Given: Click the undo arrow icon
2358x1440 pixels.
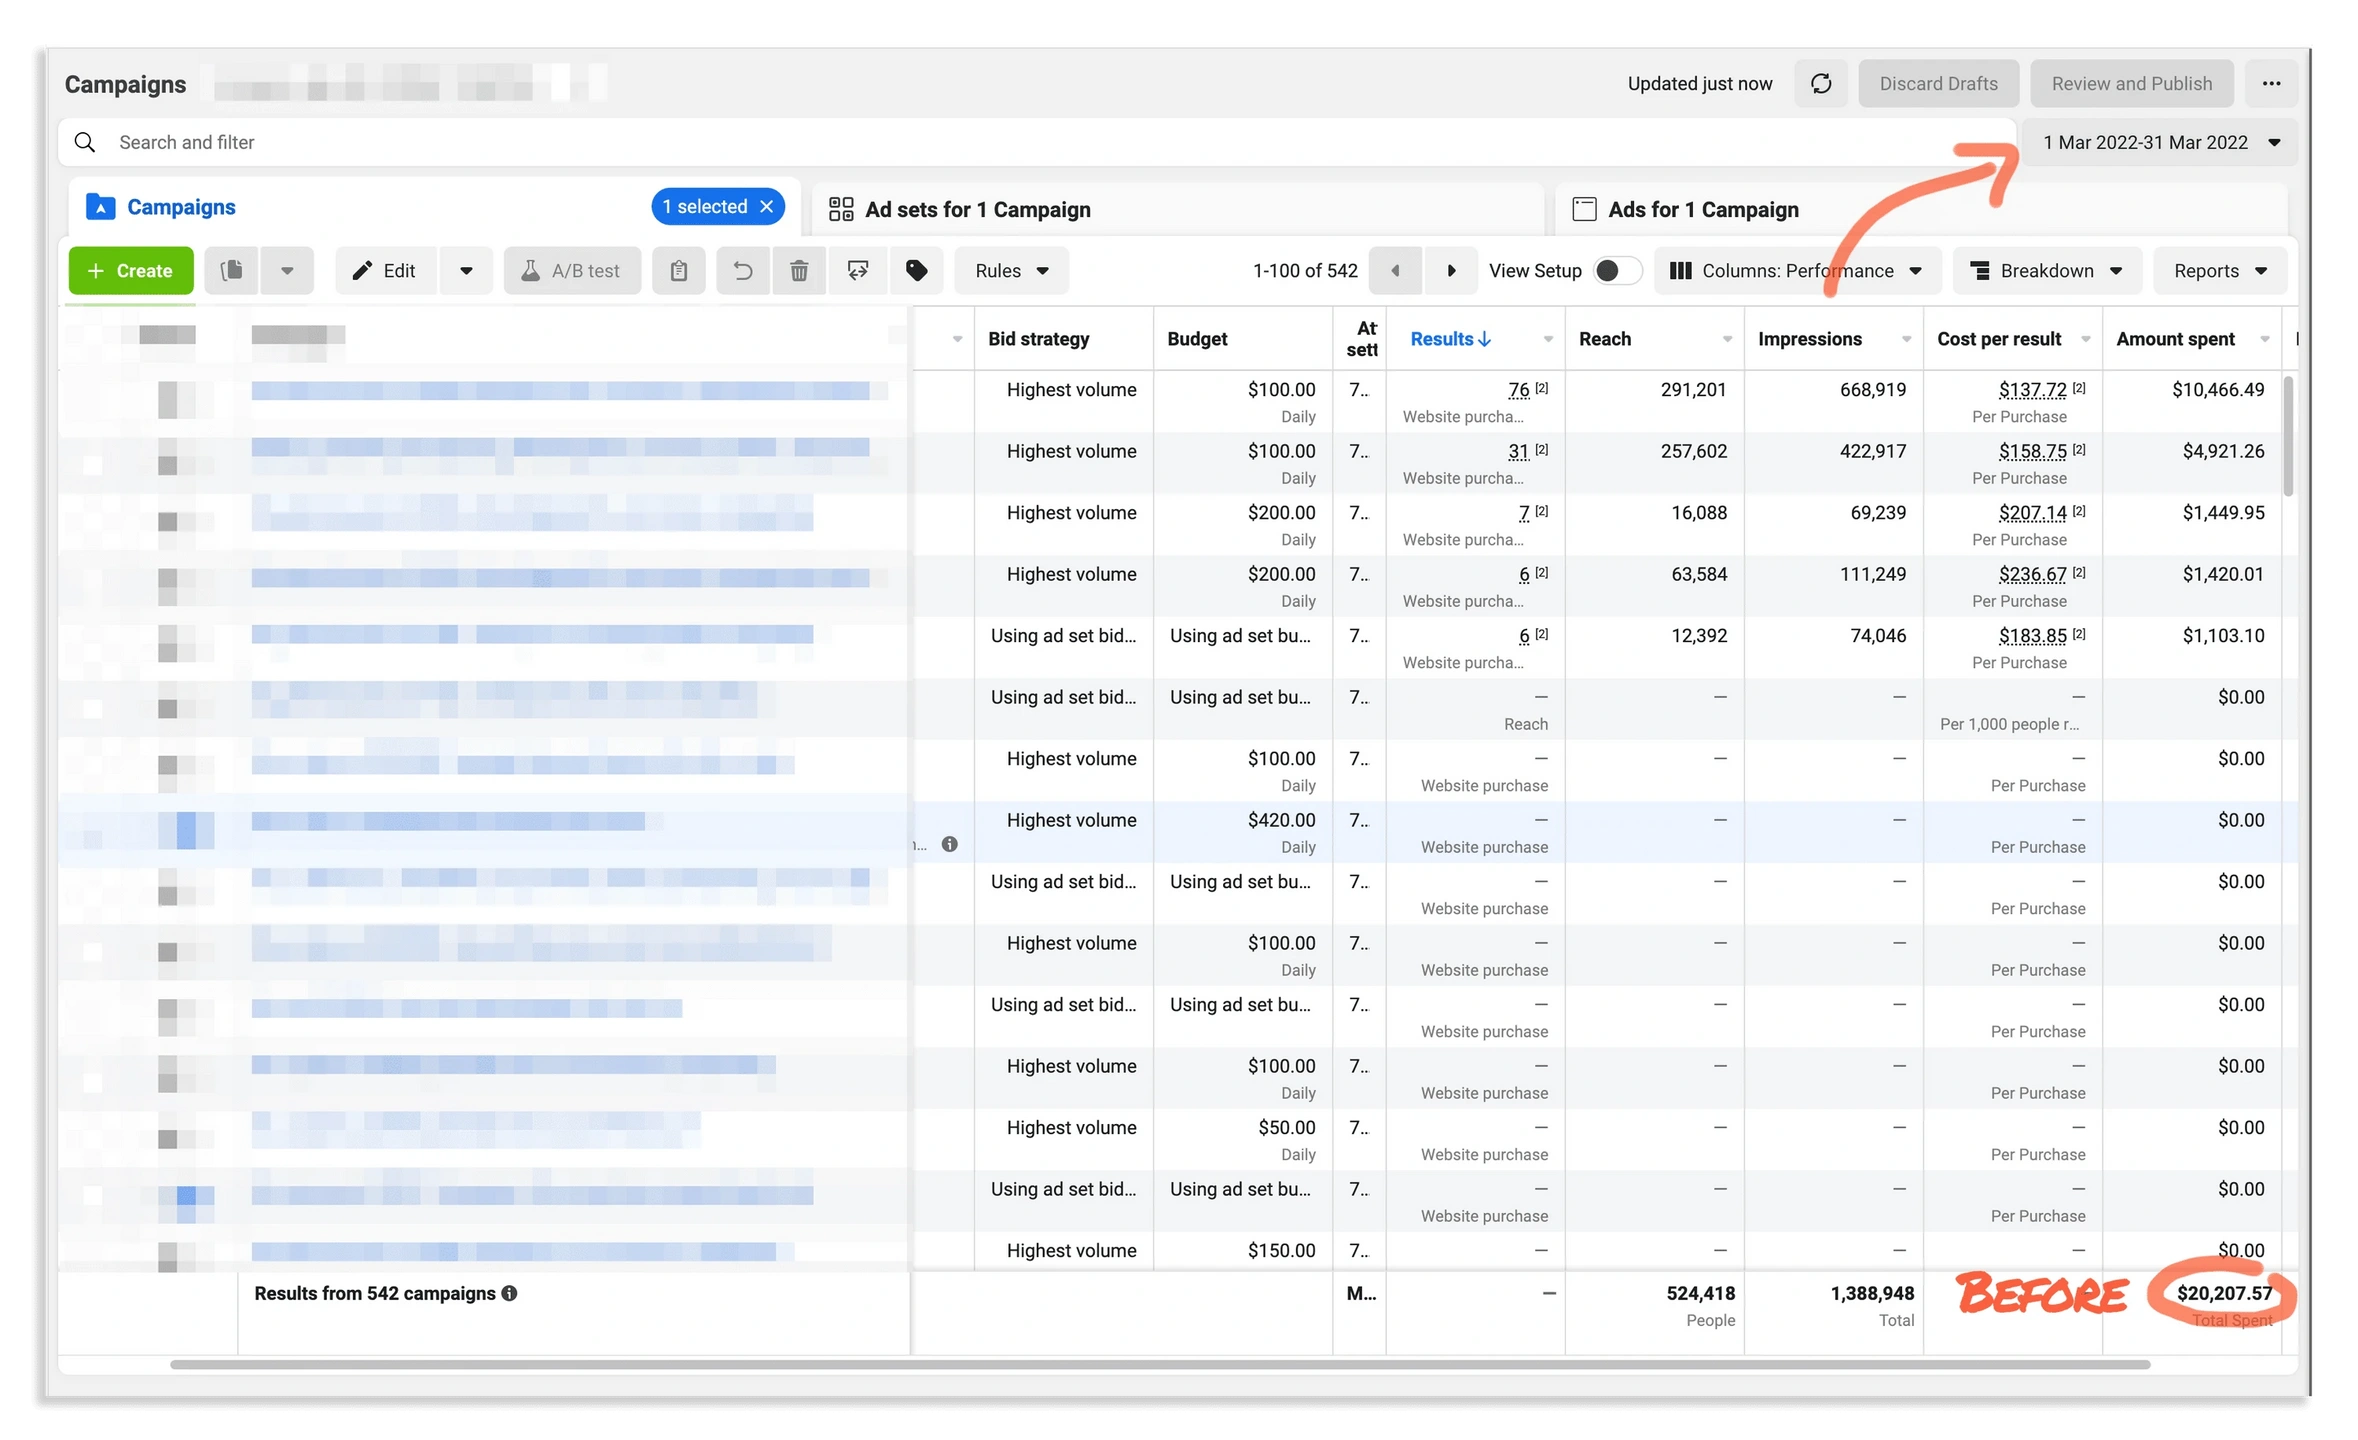Looking at the screenshot, I should 743,271.
